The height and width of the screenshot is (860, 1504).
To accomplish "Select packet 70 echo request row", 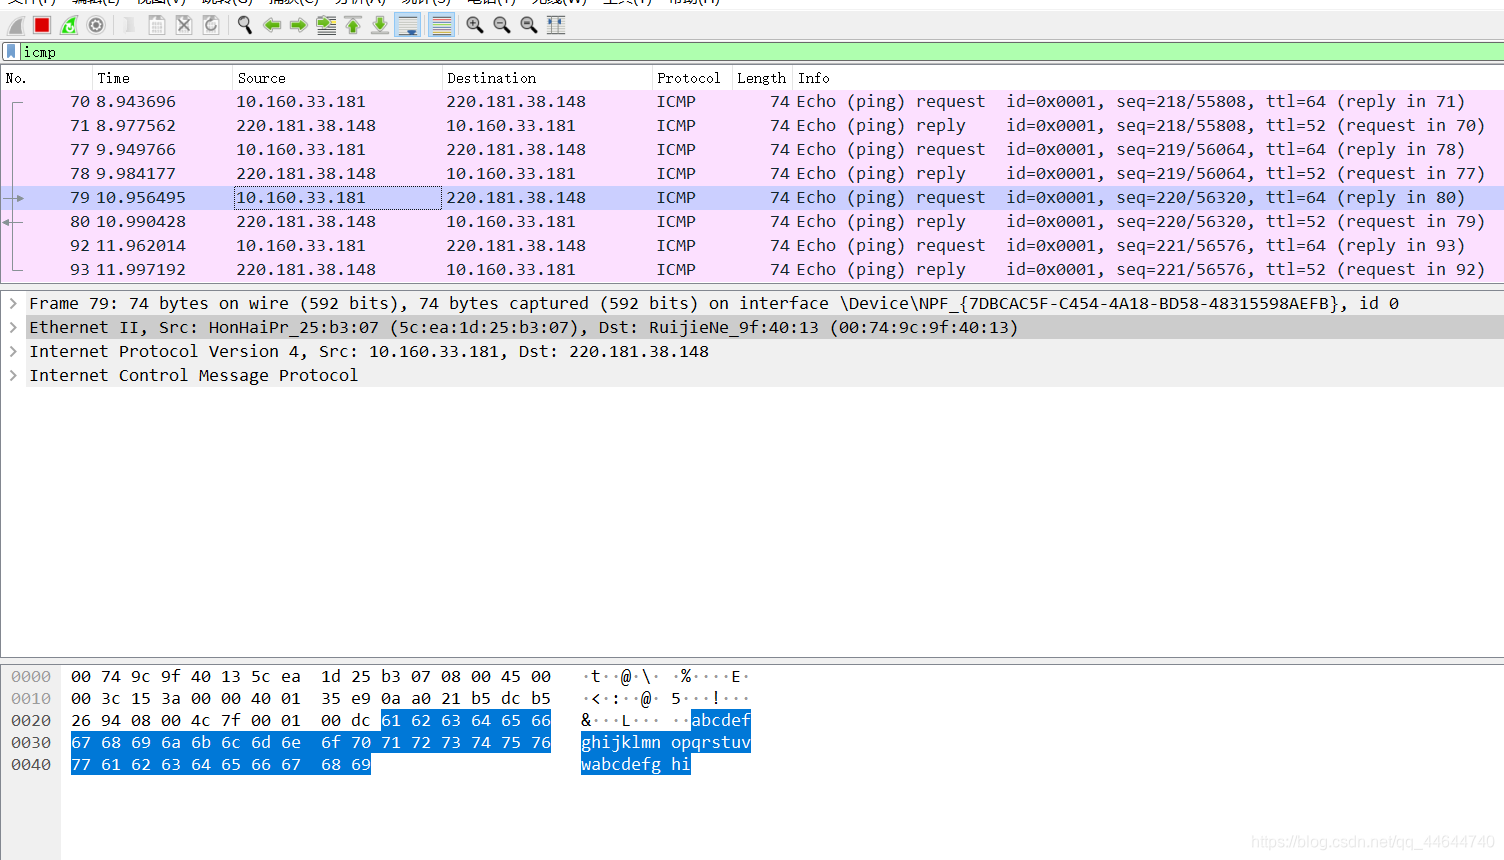I will pos(752,102).
